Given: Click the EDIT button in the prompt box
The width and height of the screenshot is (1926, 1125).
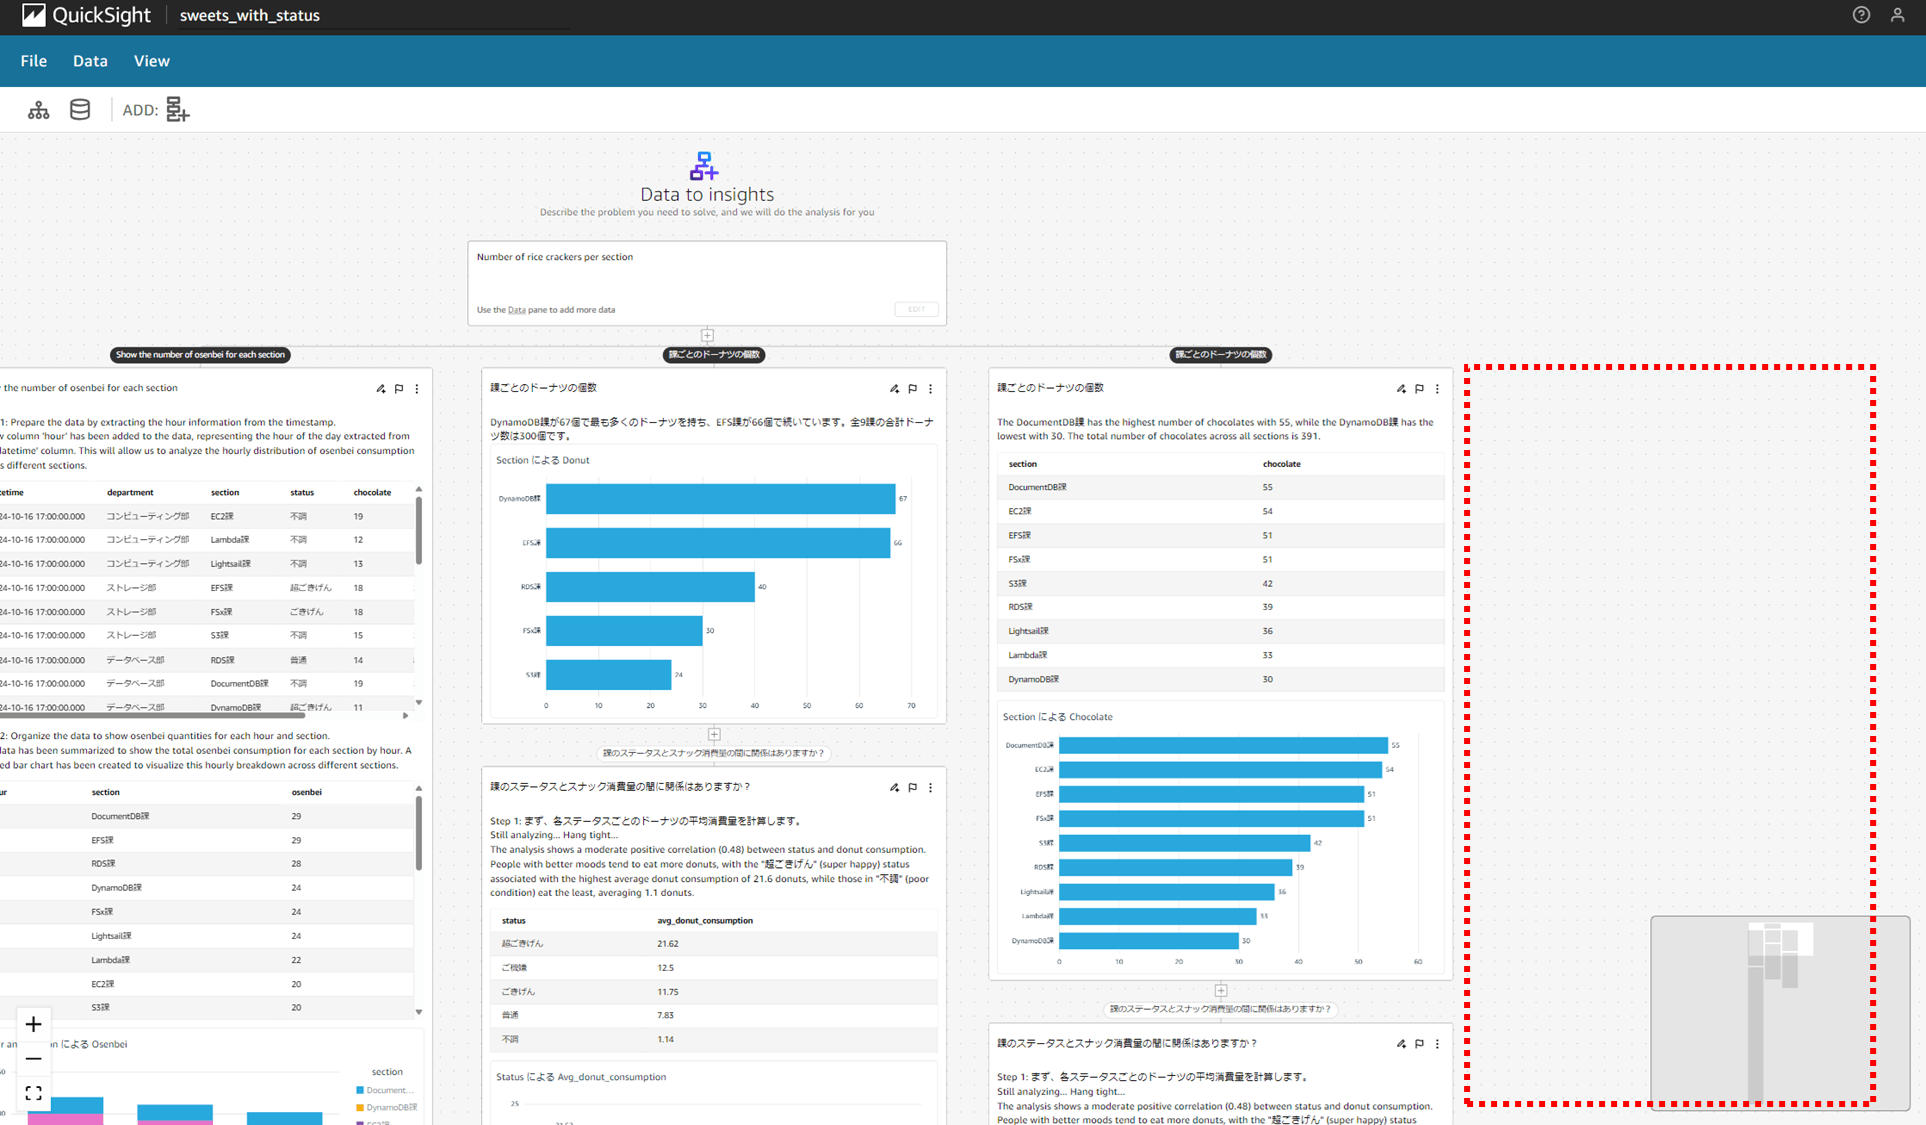Looking at the screenshot, I should (x=916, y=309).
